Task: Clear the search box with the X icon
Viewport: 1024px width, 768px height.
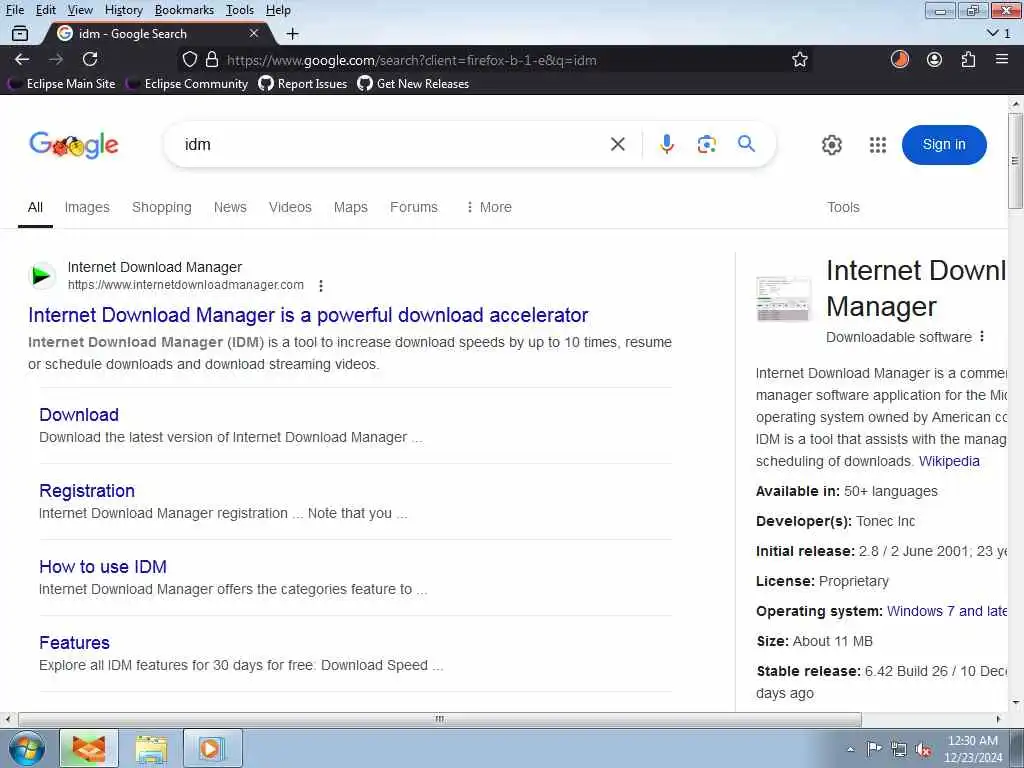Action: 618,144
